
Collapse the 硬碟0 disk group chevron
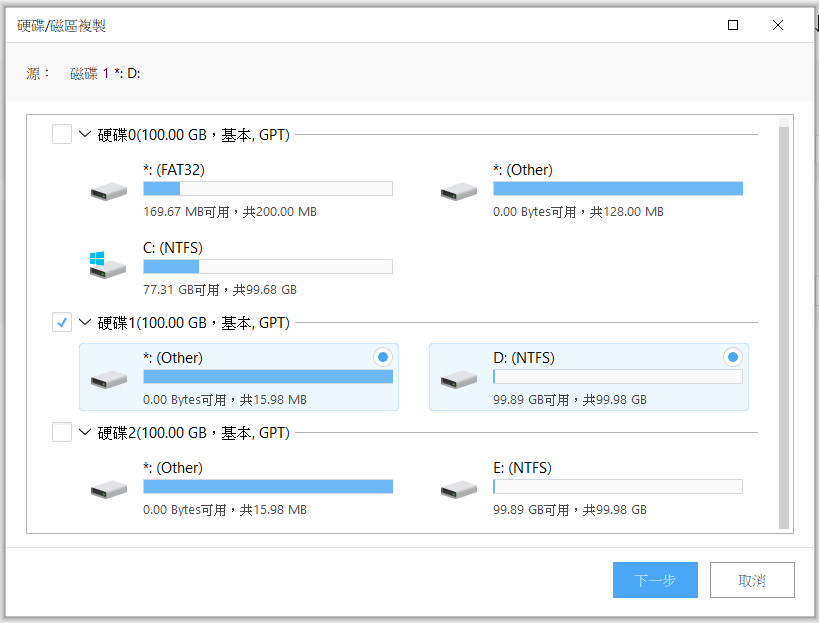pos(85,134)
